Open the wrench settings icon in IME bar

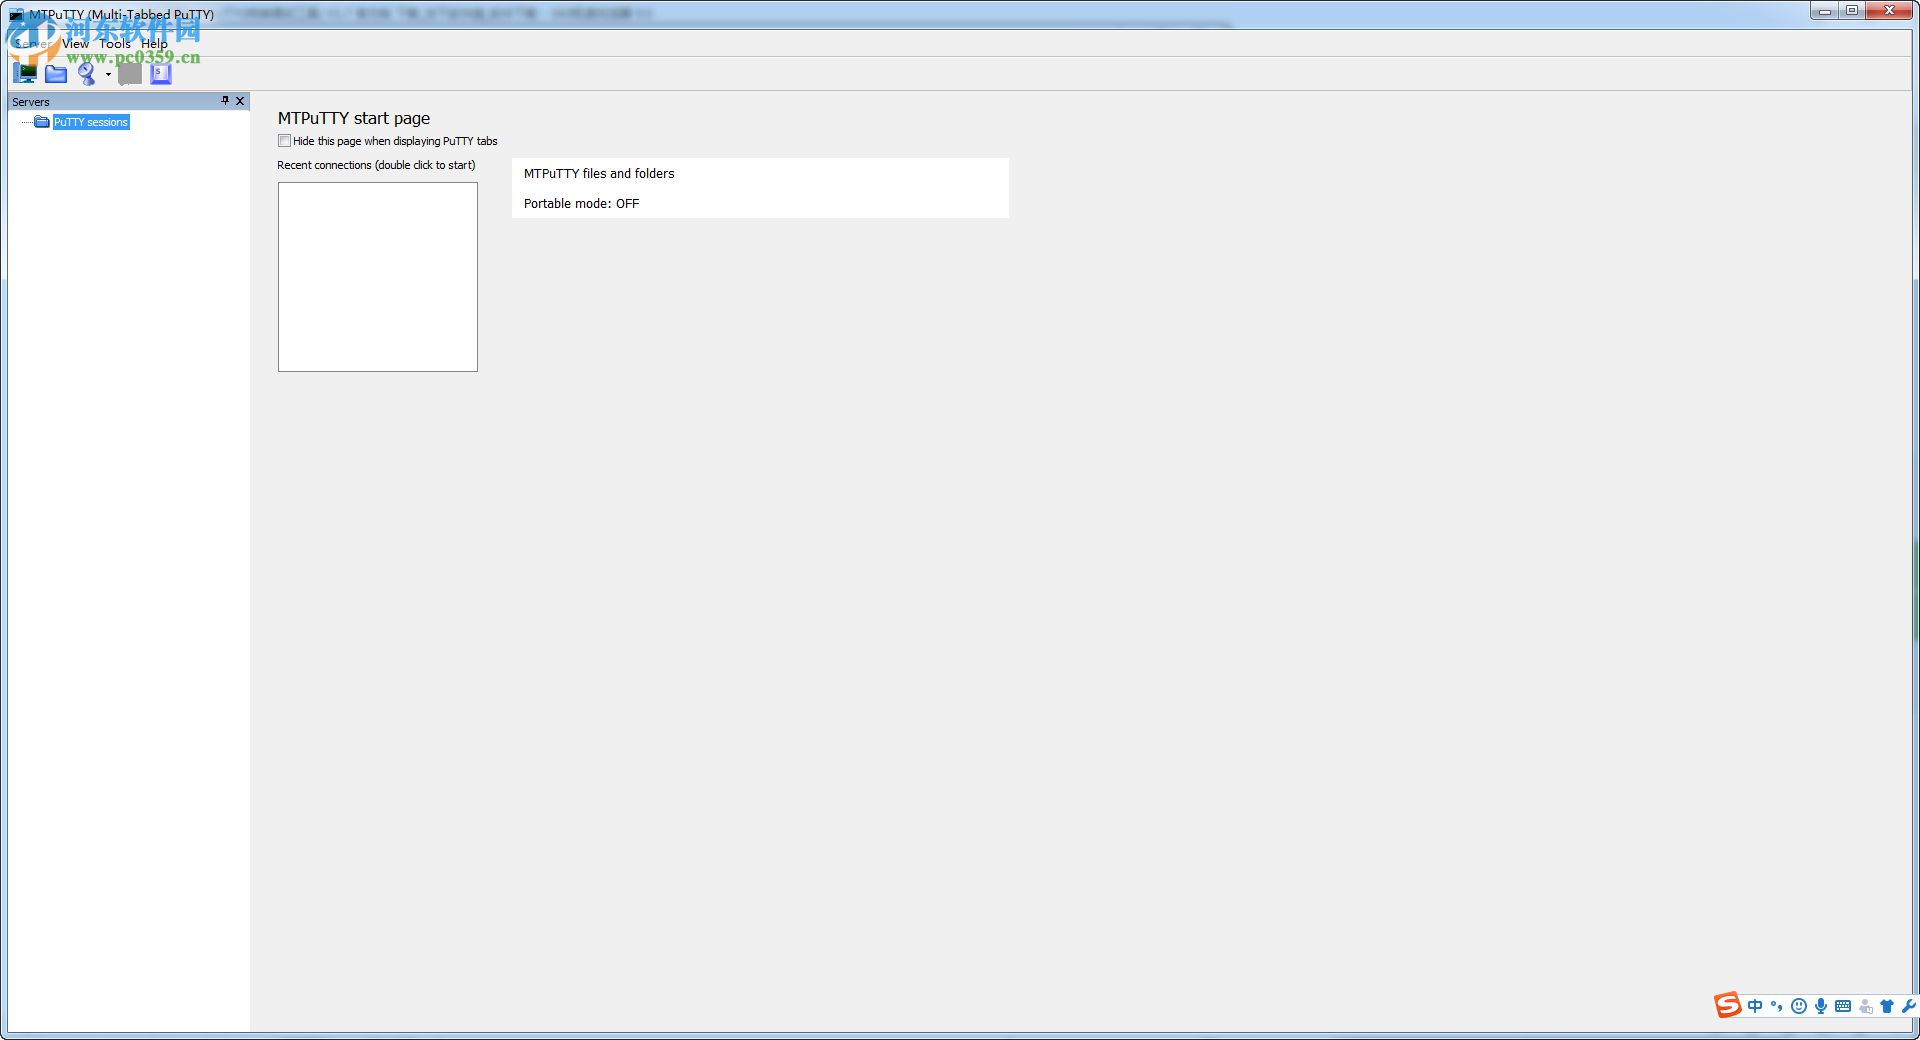click(1908, 1006)
